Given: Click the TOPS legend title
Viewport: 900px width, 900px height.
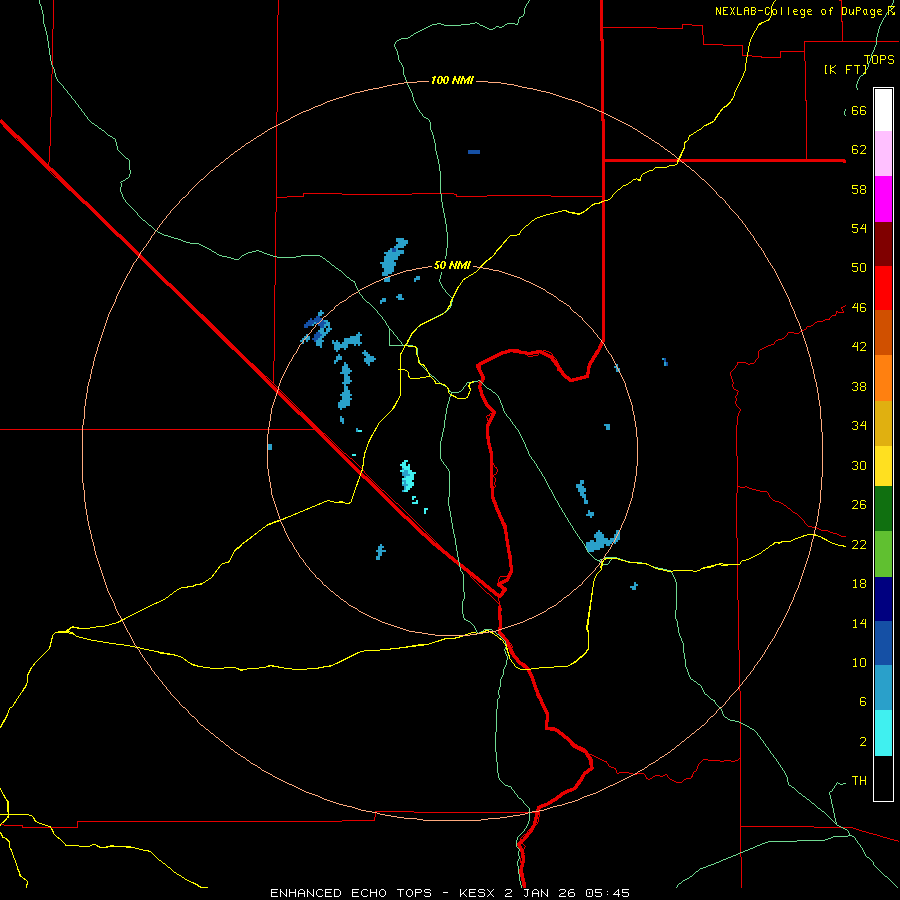Looking at the screenshot, I should coord(879,59).
